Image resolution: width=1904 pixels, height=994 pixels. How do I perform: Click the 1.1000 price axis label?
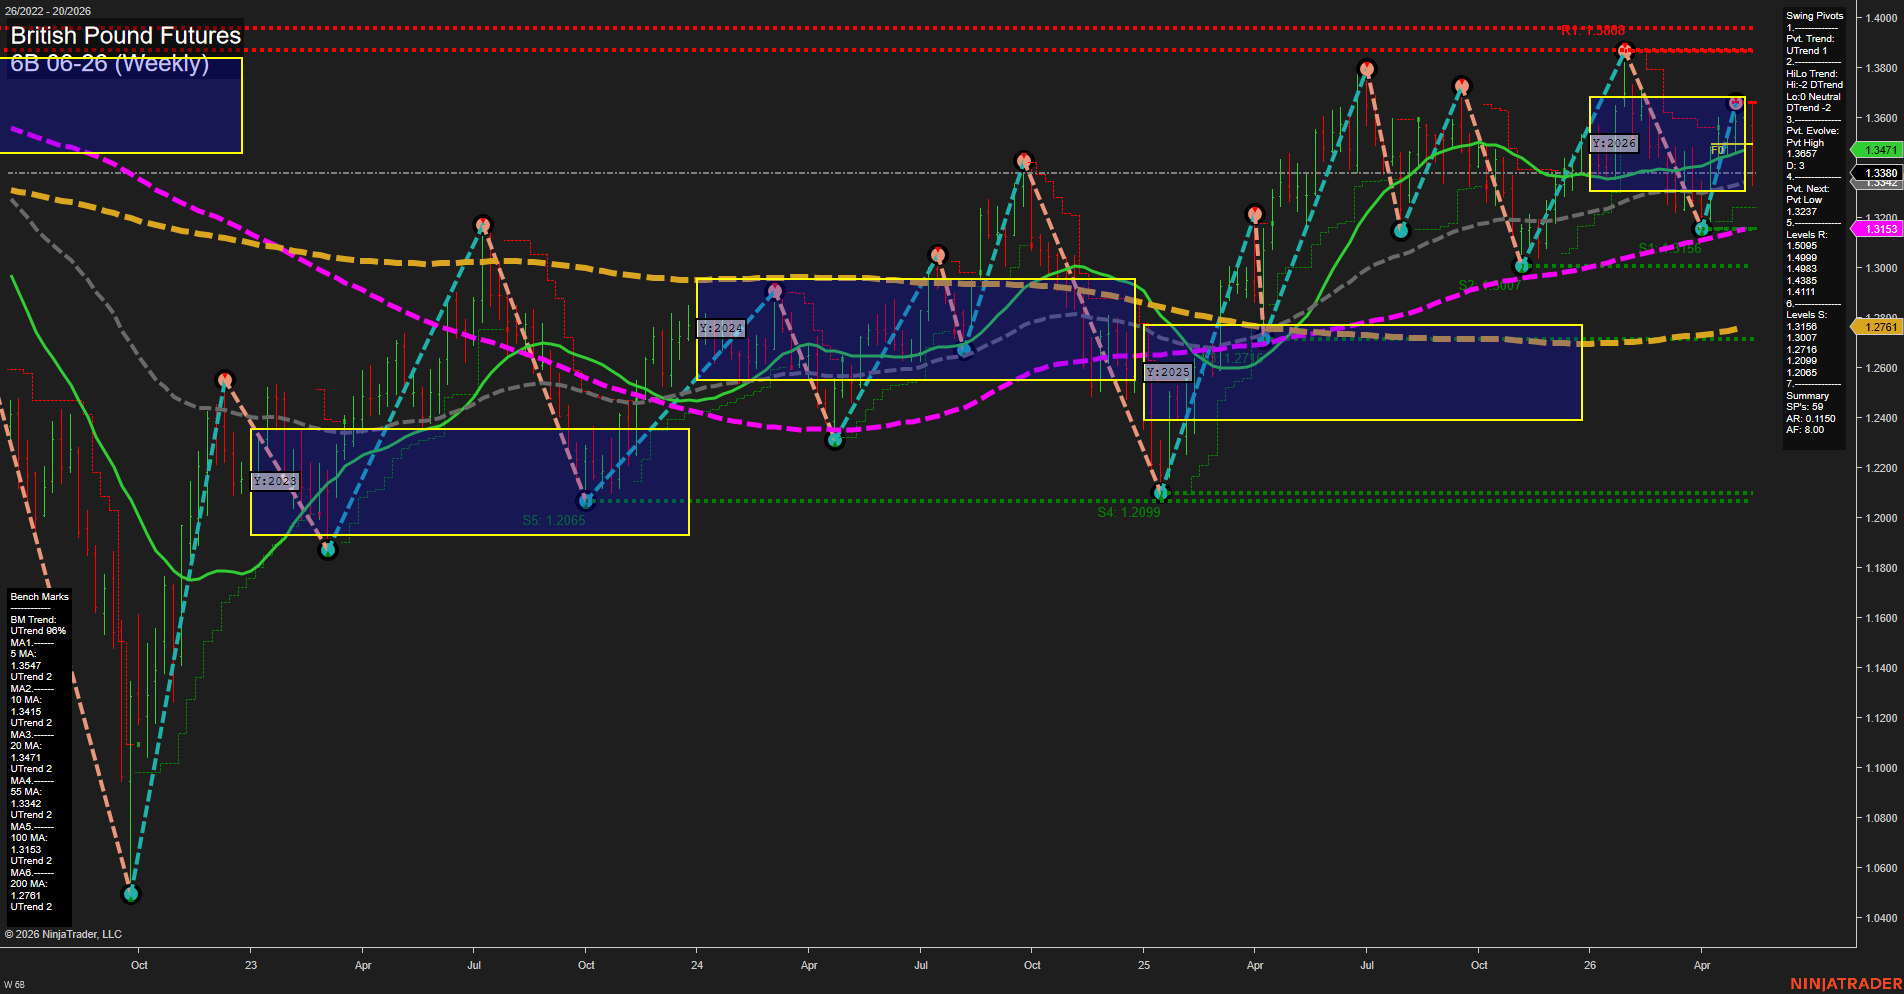[x=1881, y=768]
